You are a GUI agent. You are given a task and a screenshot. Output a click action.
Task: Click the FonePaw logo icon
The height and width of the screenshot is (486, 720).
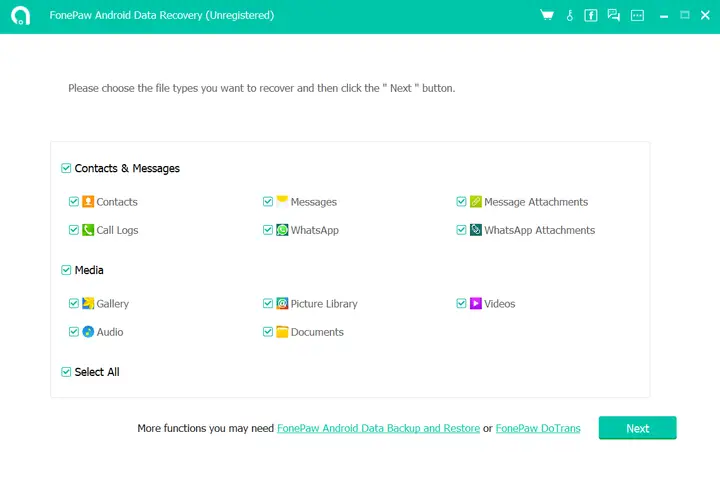pyautogui.click(x=20, y=16)
